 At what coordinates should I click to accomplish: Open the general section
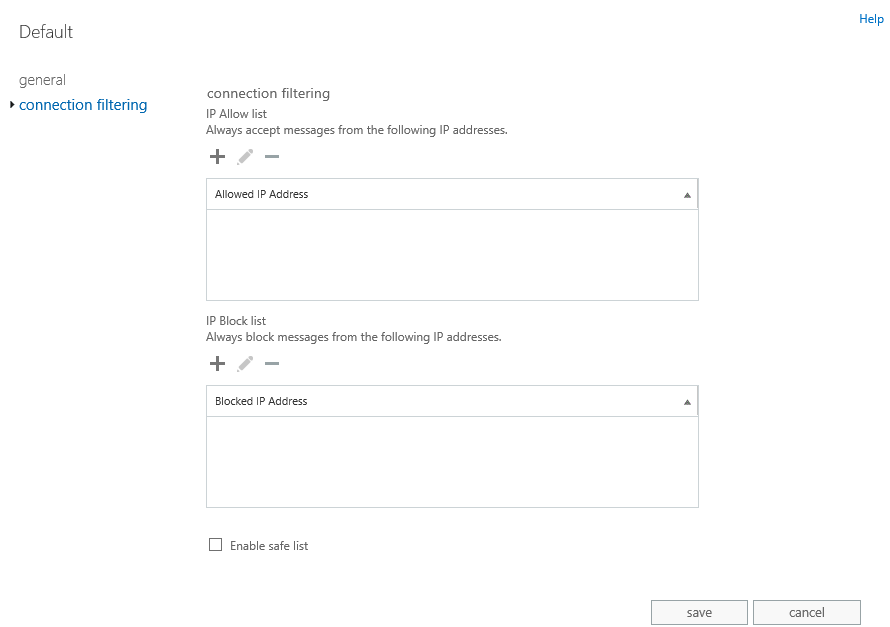click(x=42, y=80)
